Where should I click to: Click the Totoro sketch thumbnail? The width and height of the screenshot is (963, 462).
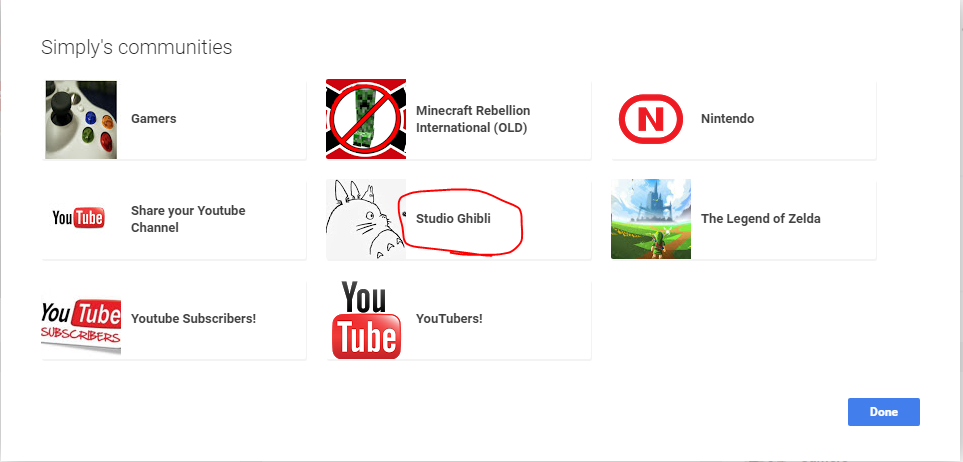366,219
